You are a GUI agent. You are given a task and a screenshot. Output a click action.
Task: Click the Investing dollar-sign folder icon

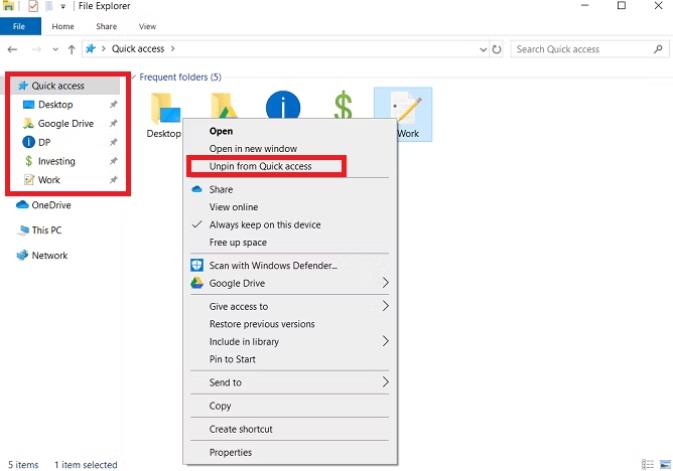pyautogui.click(x=343, y=106)
